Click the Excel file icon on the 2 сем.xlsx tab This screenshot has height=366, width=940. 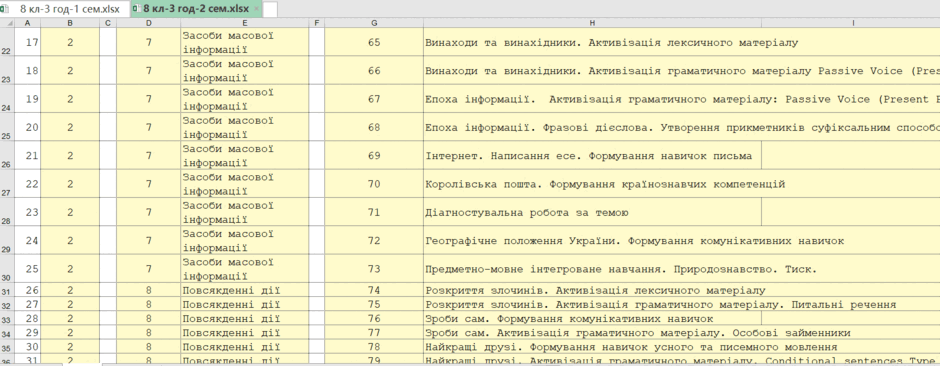[136, 9]
